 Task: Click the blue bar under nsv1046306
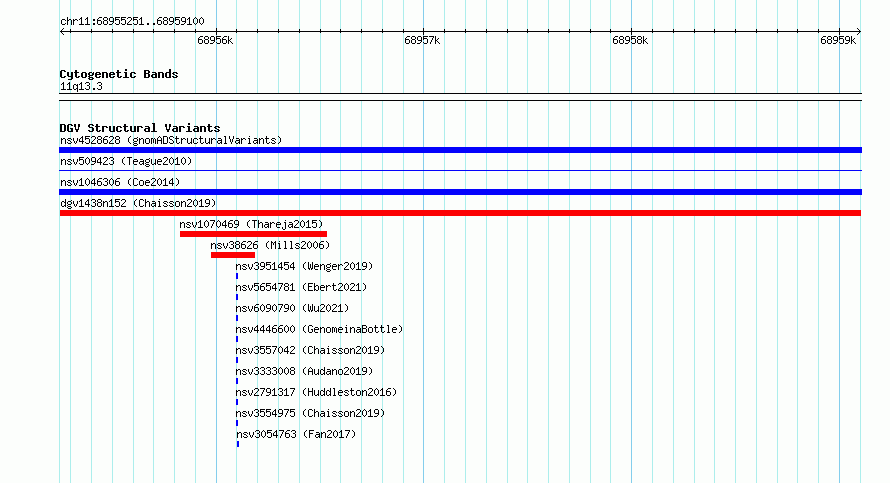coord(460,192)
